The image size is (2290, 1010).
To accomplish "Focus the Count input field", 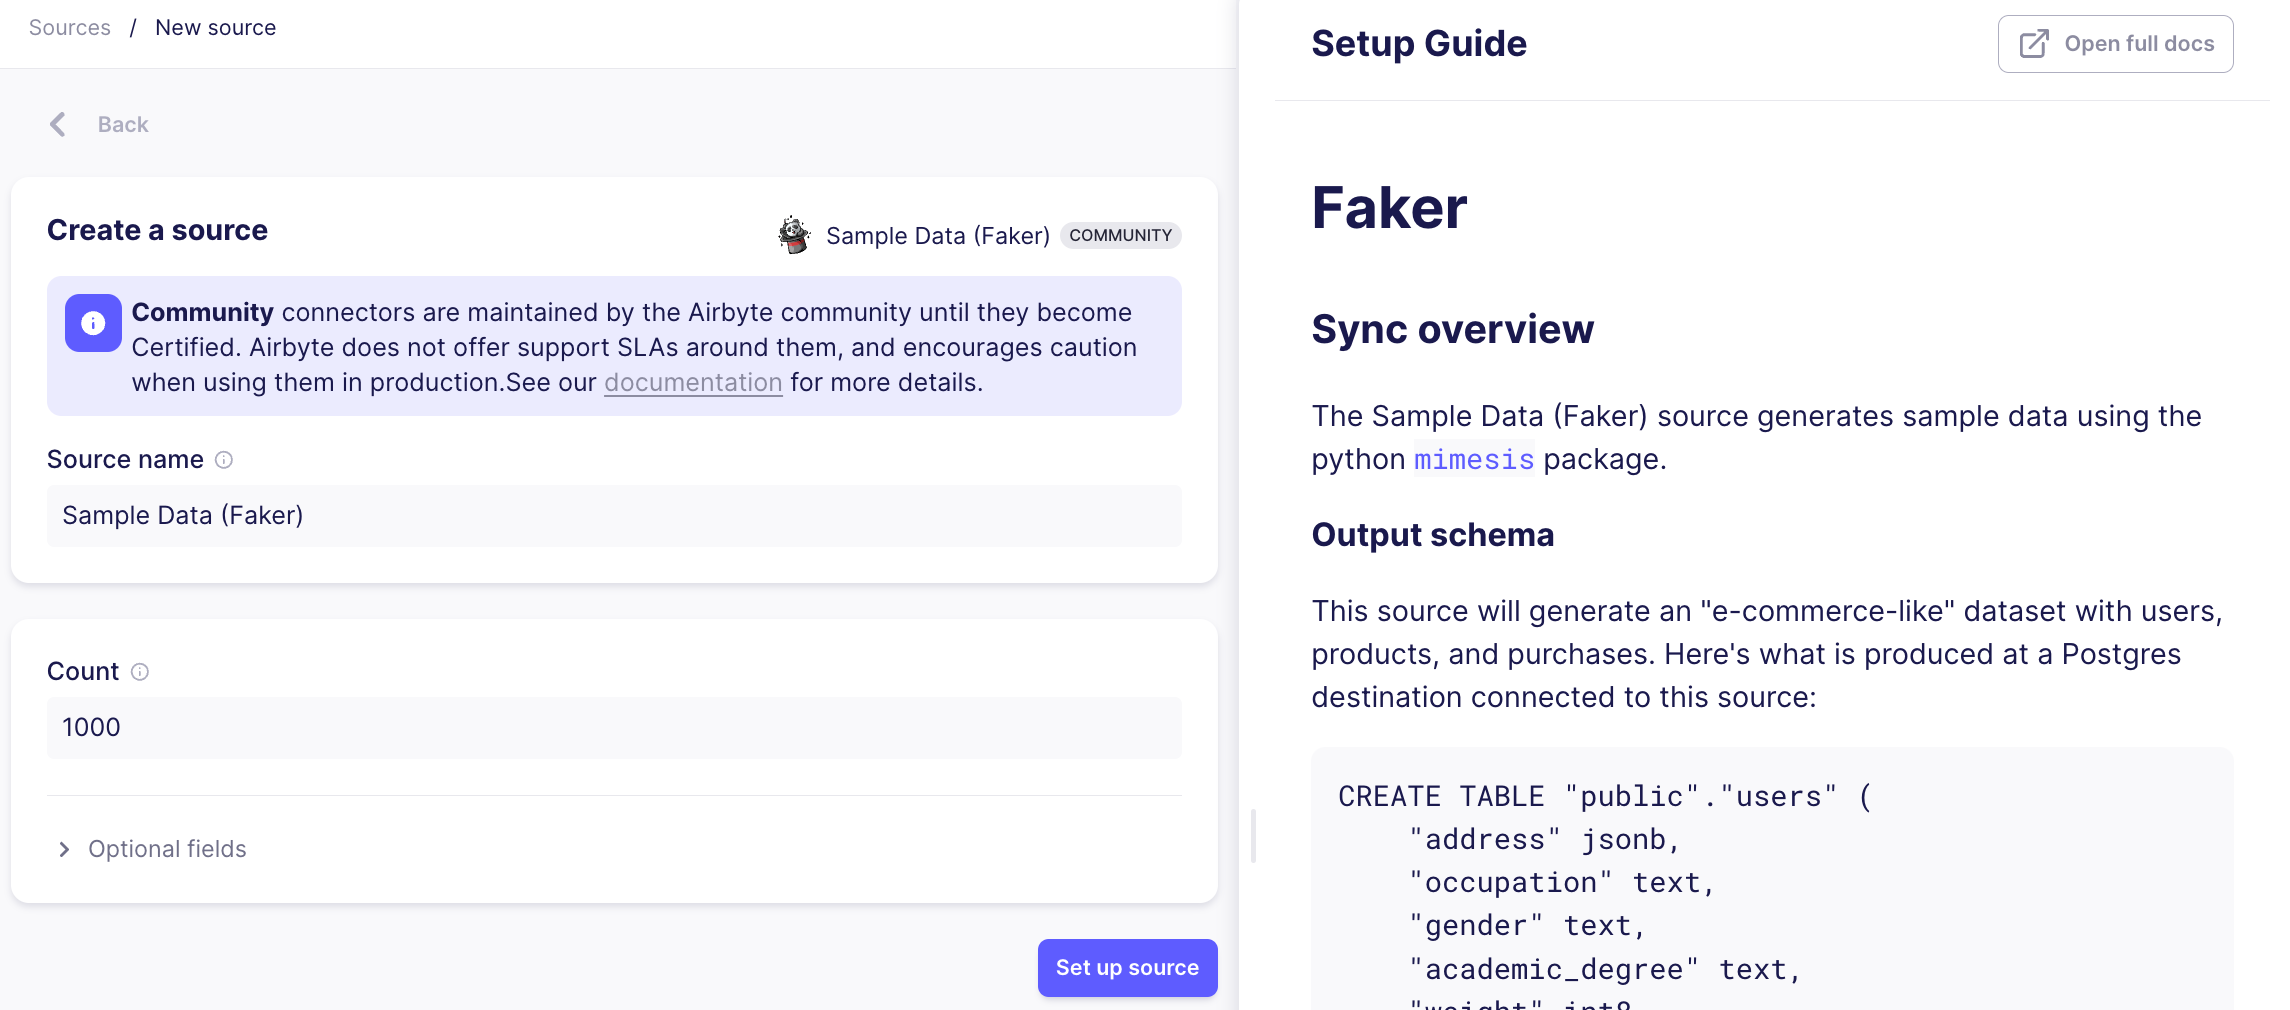I will pos(613,728).
